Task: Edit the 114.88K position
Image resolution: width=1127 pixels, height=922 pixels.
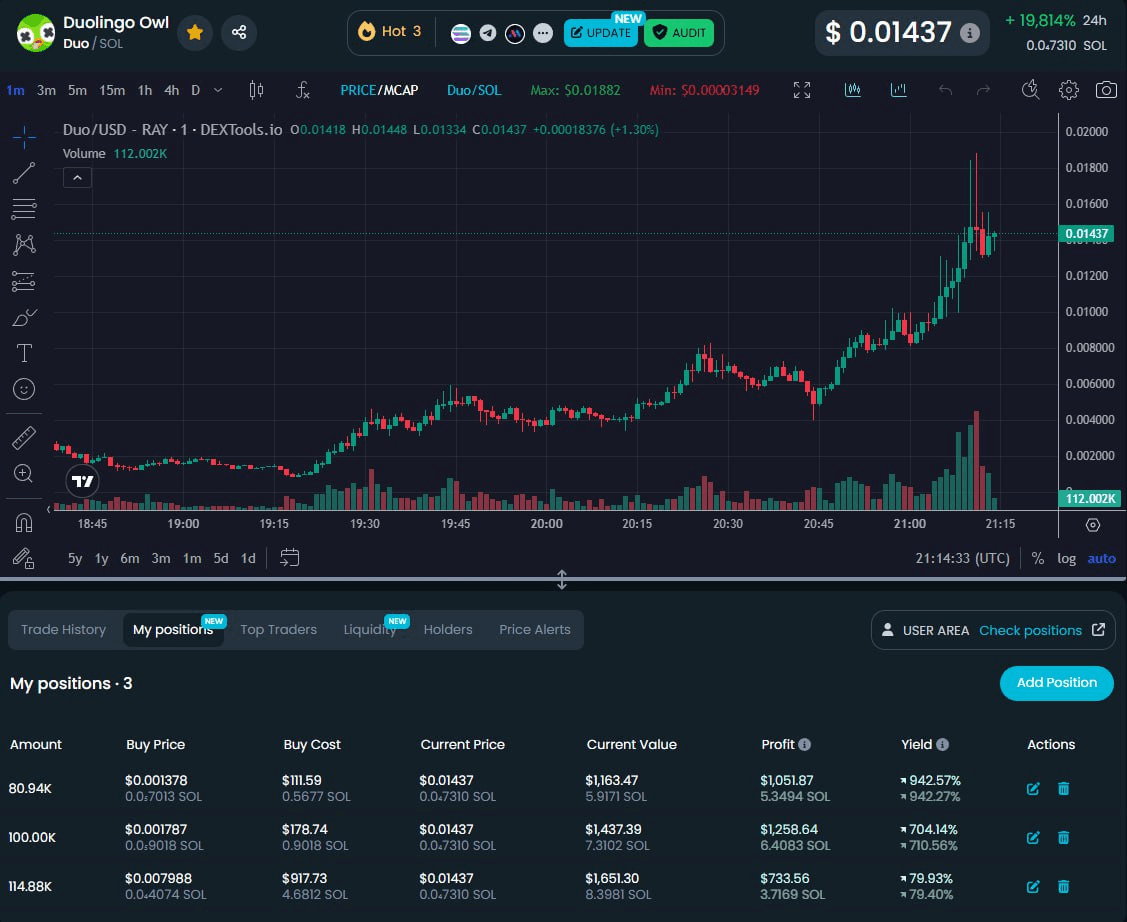Action: click(1033, 886)
